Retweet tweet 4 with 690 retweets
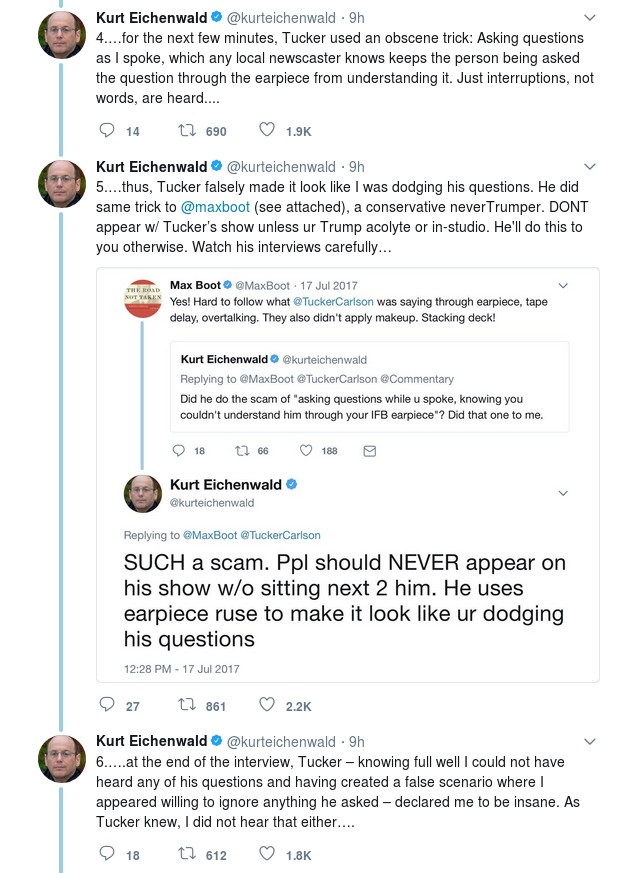Image resolution: width=635 pixels, height=873 pixels. [186, 130]
